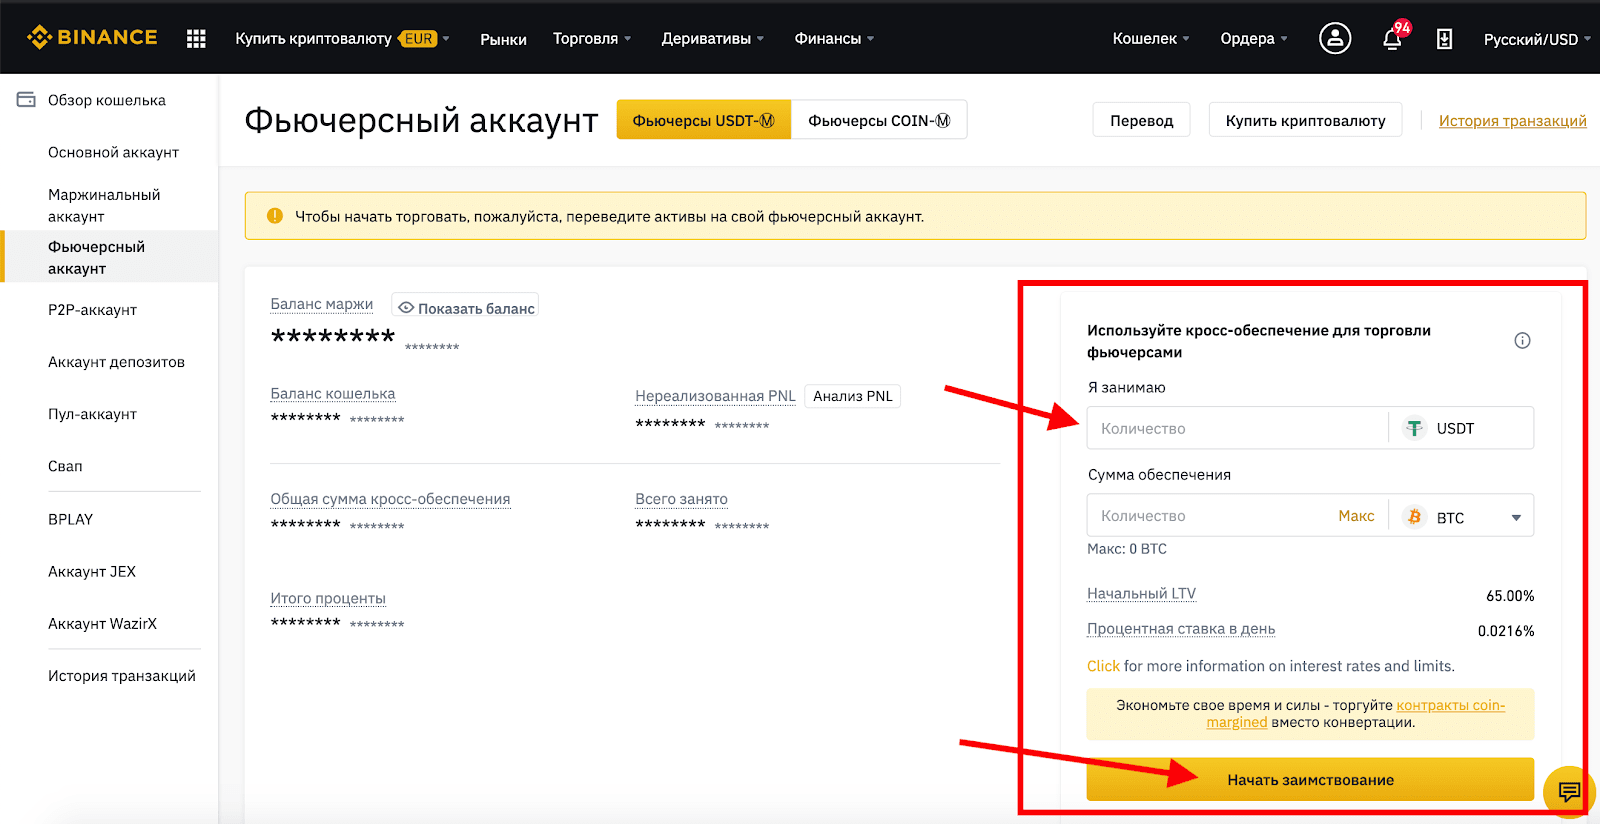Open the support chat bubble icon
The image size is (1600, 824).
tap(1569, 792)
